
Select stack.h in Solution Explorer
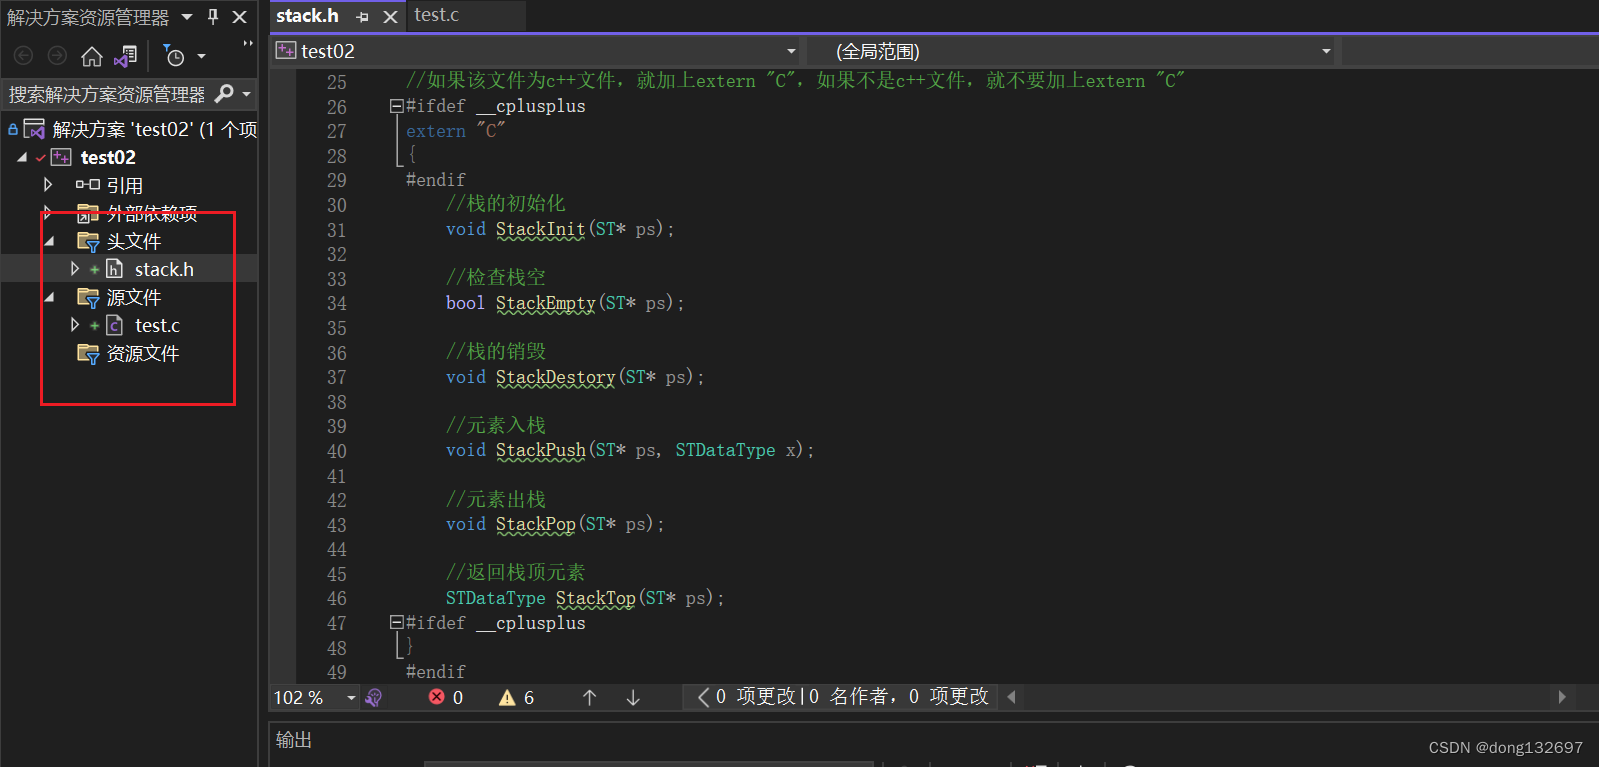[x=164, y=269]
